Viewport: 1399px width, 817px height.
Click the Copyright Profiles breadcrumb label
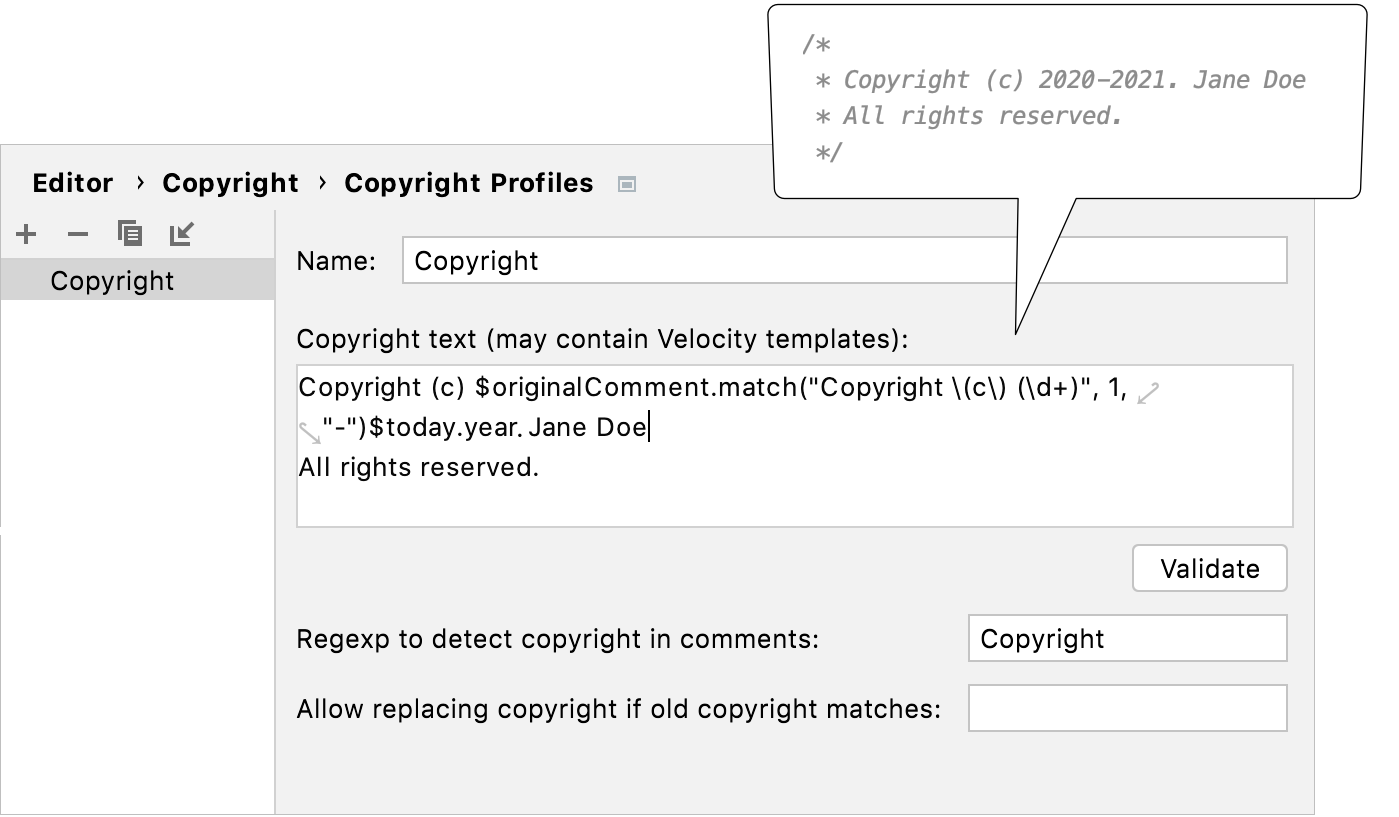click(x=469, y=183)
